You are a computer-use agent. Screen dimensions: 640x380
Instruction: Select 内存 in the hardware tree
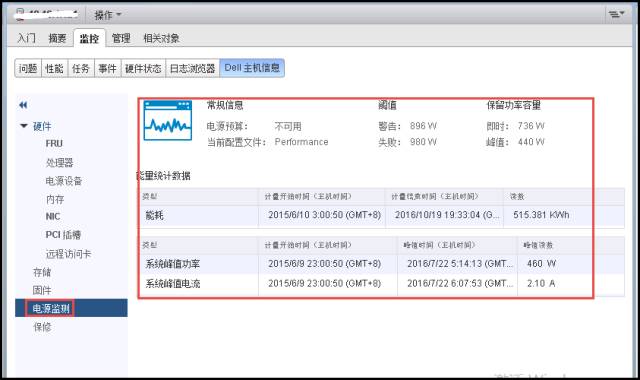(55, 199)
